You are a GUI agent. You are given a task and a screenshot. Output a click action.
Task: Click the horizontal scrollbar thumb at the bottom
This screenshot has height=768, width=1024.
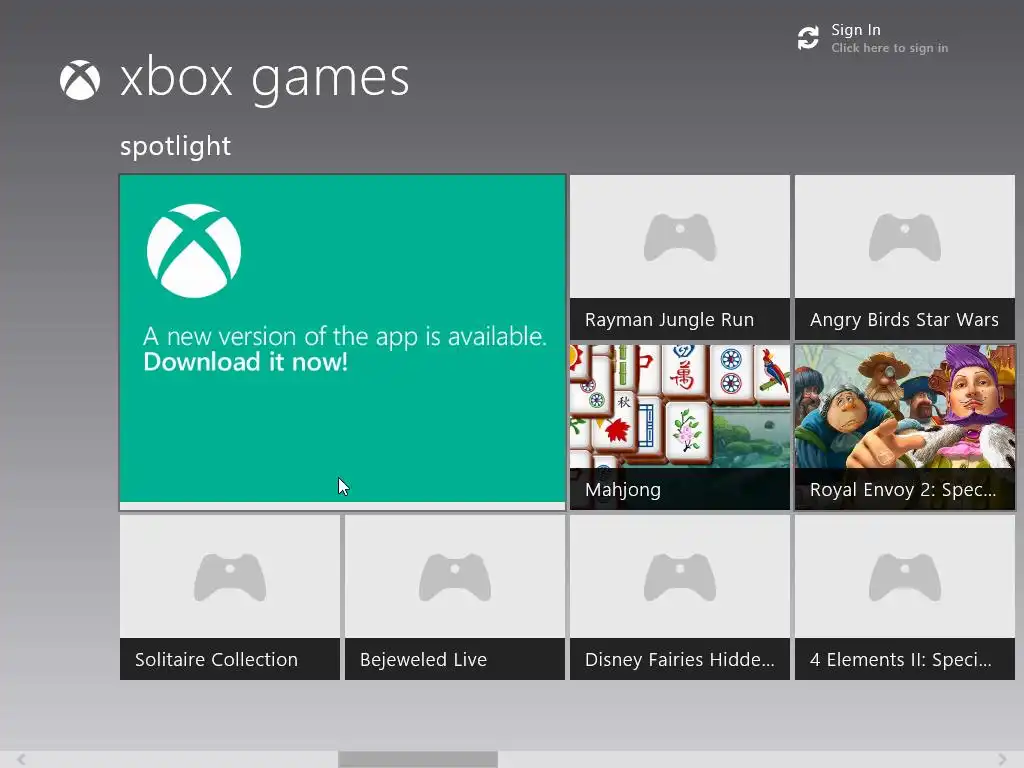click(418, 759)
